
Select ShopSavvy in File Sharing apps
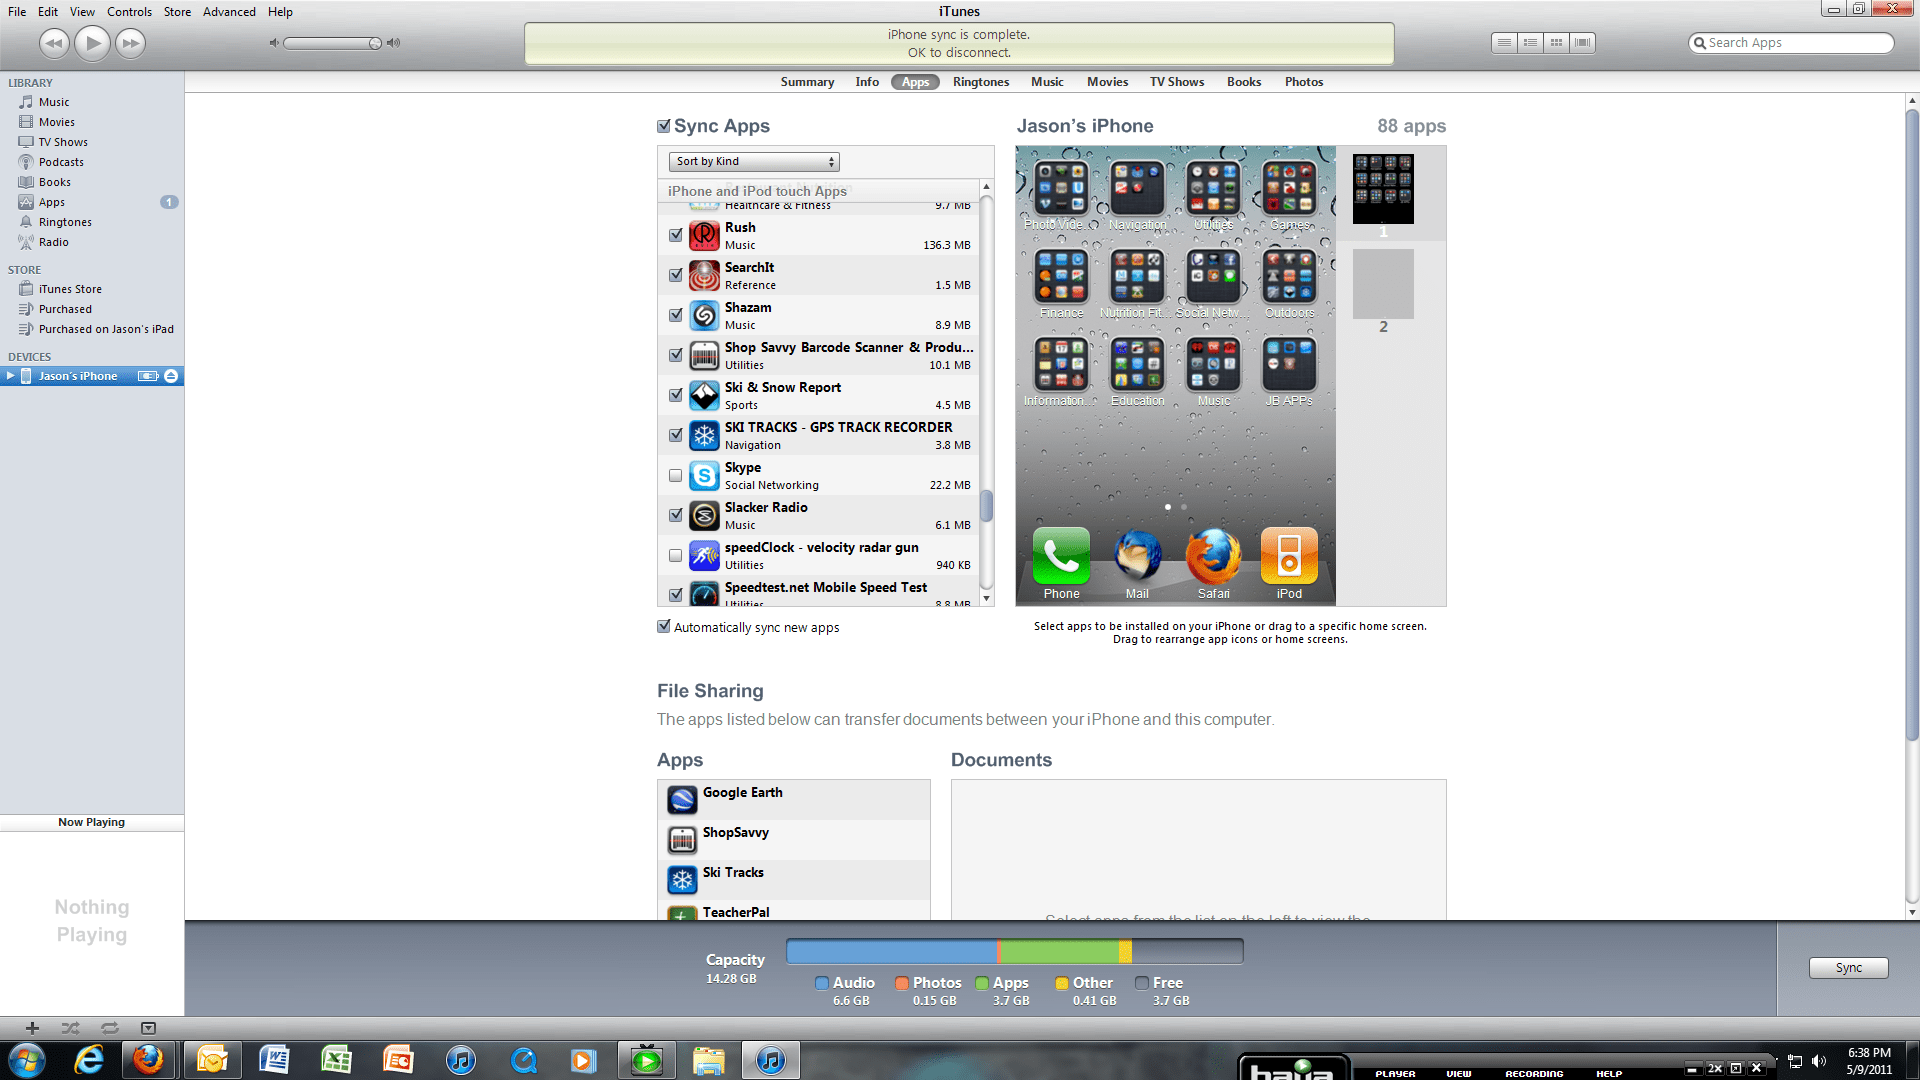[x=794, y=840]
